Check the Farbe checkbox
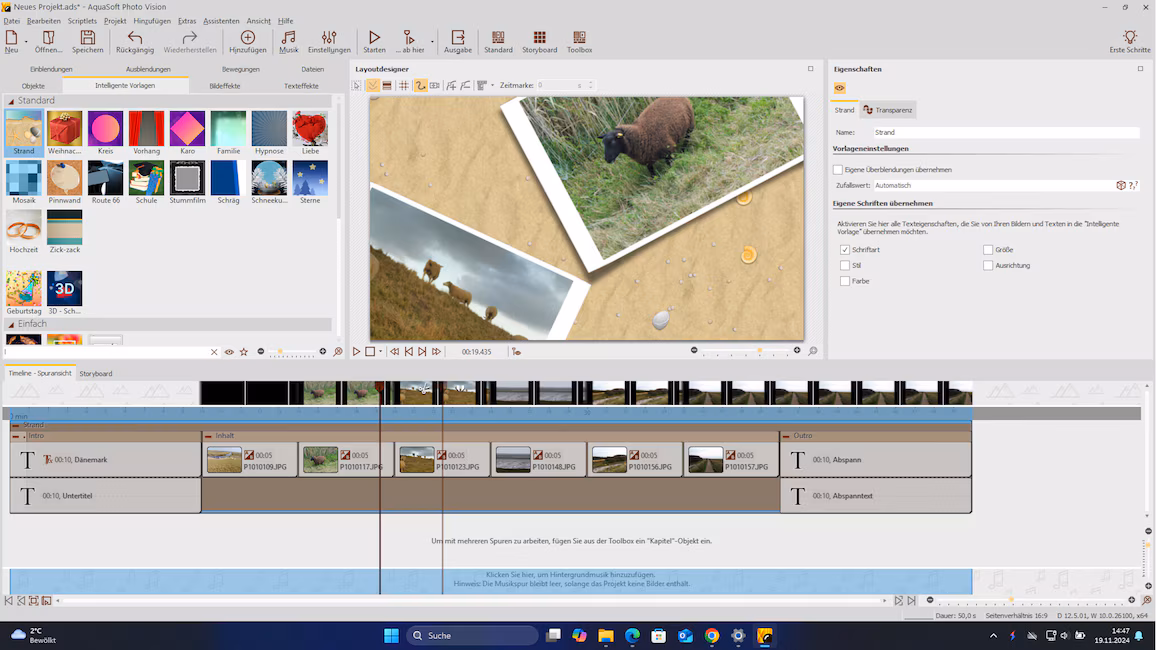This screenshot has width=1156, height=650. 845,281
